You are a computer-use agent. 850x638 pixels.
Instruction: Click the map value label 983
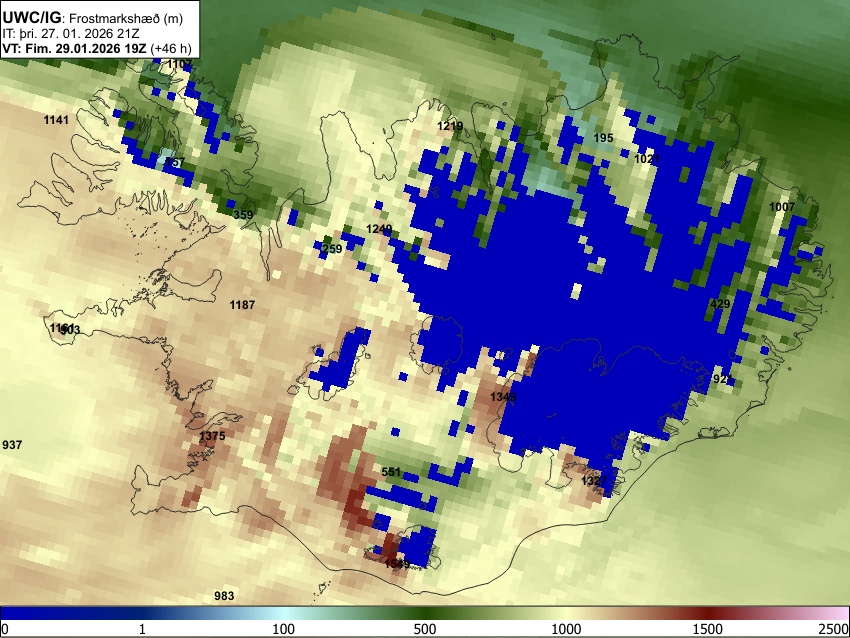pyautogui.click(x=224, y=596)
